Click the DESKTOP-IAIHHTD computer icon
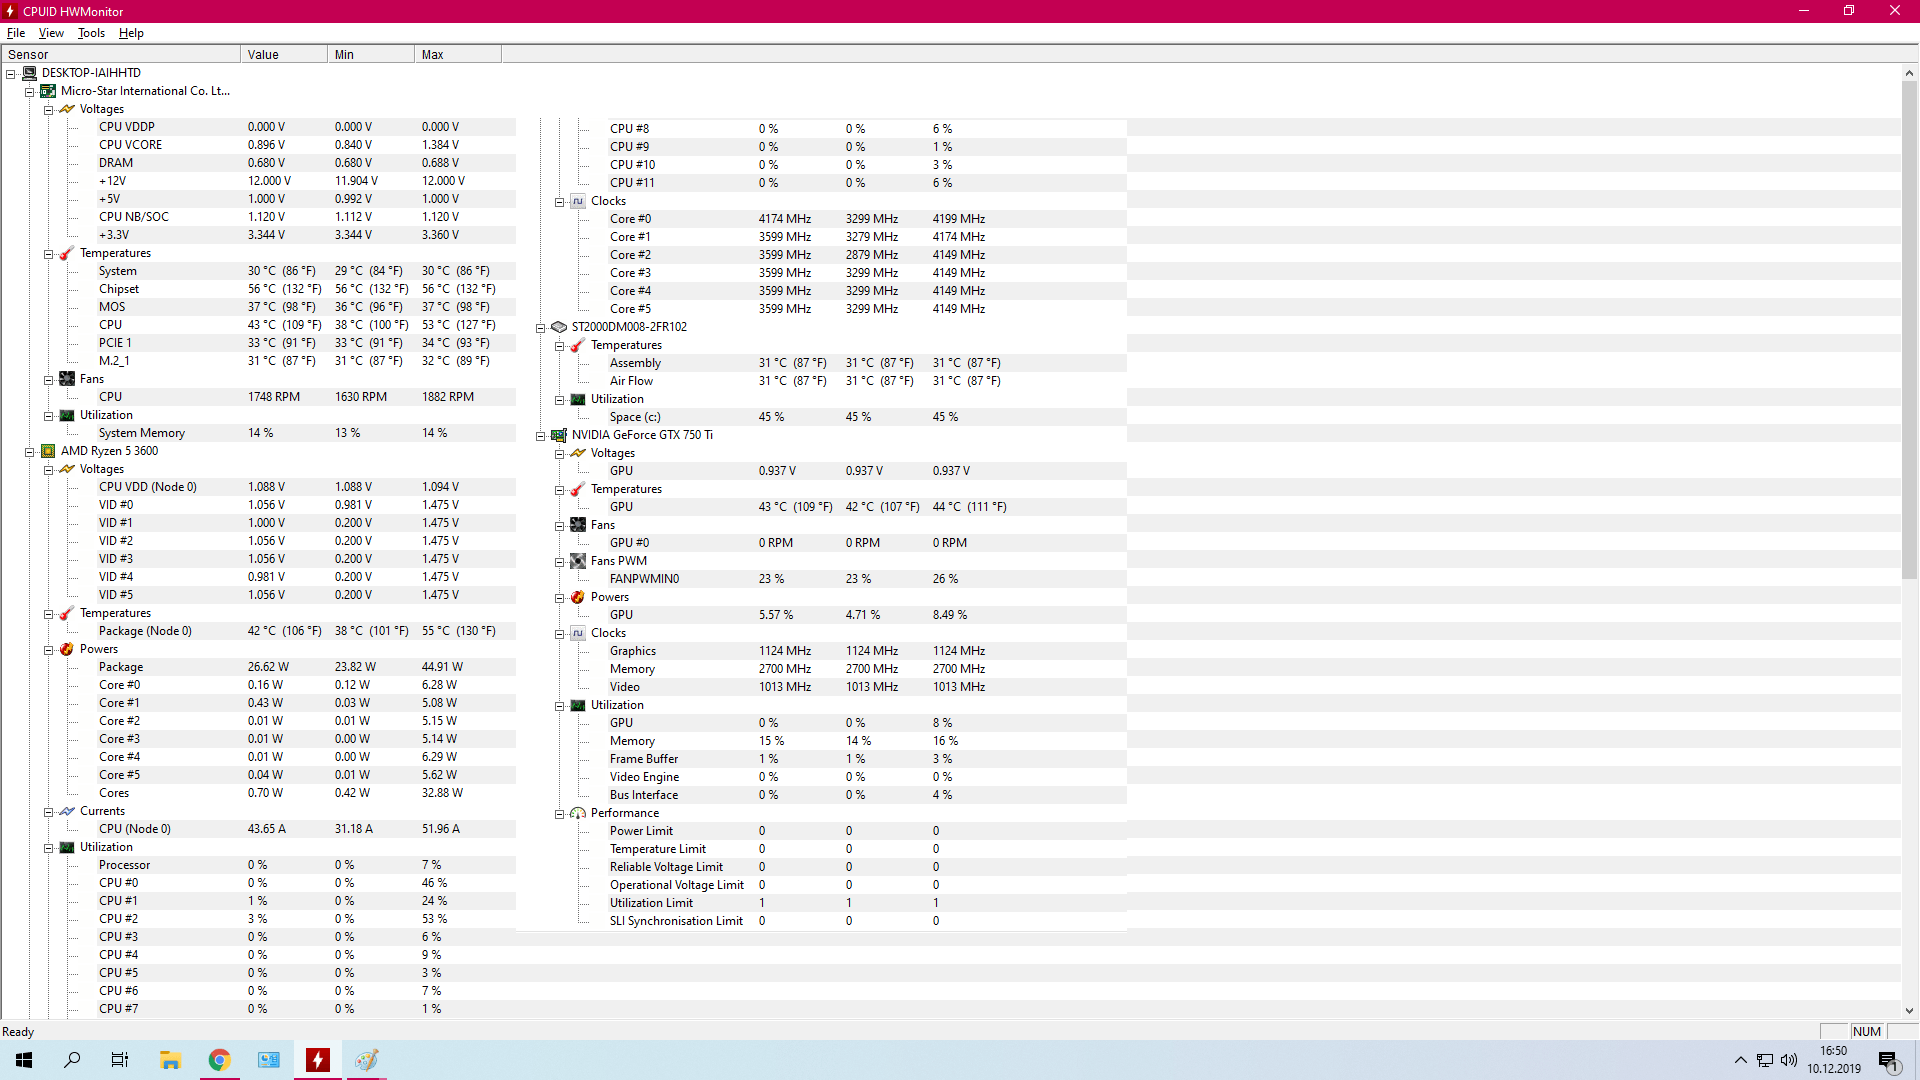 30,73
